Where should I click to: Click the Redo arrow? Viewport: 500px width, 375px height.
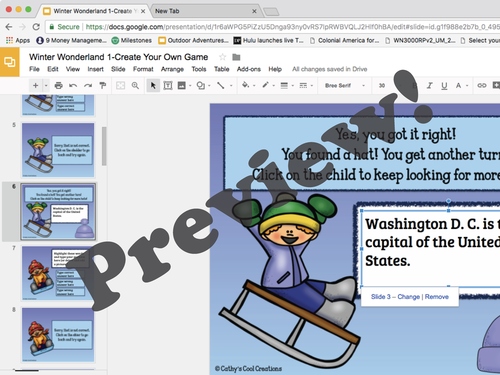[88, 86]
